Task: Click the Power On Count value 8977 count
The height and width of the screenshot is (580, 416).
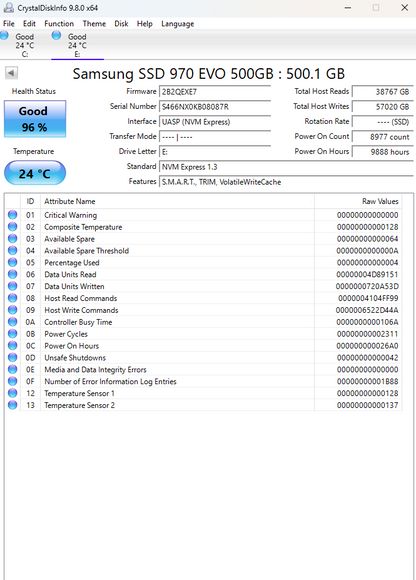Action: (x=382, y=137)
